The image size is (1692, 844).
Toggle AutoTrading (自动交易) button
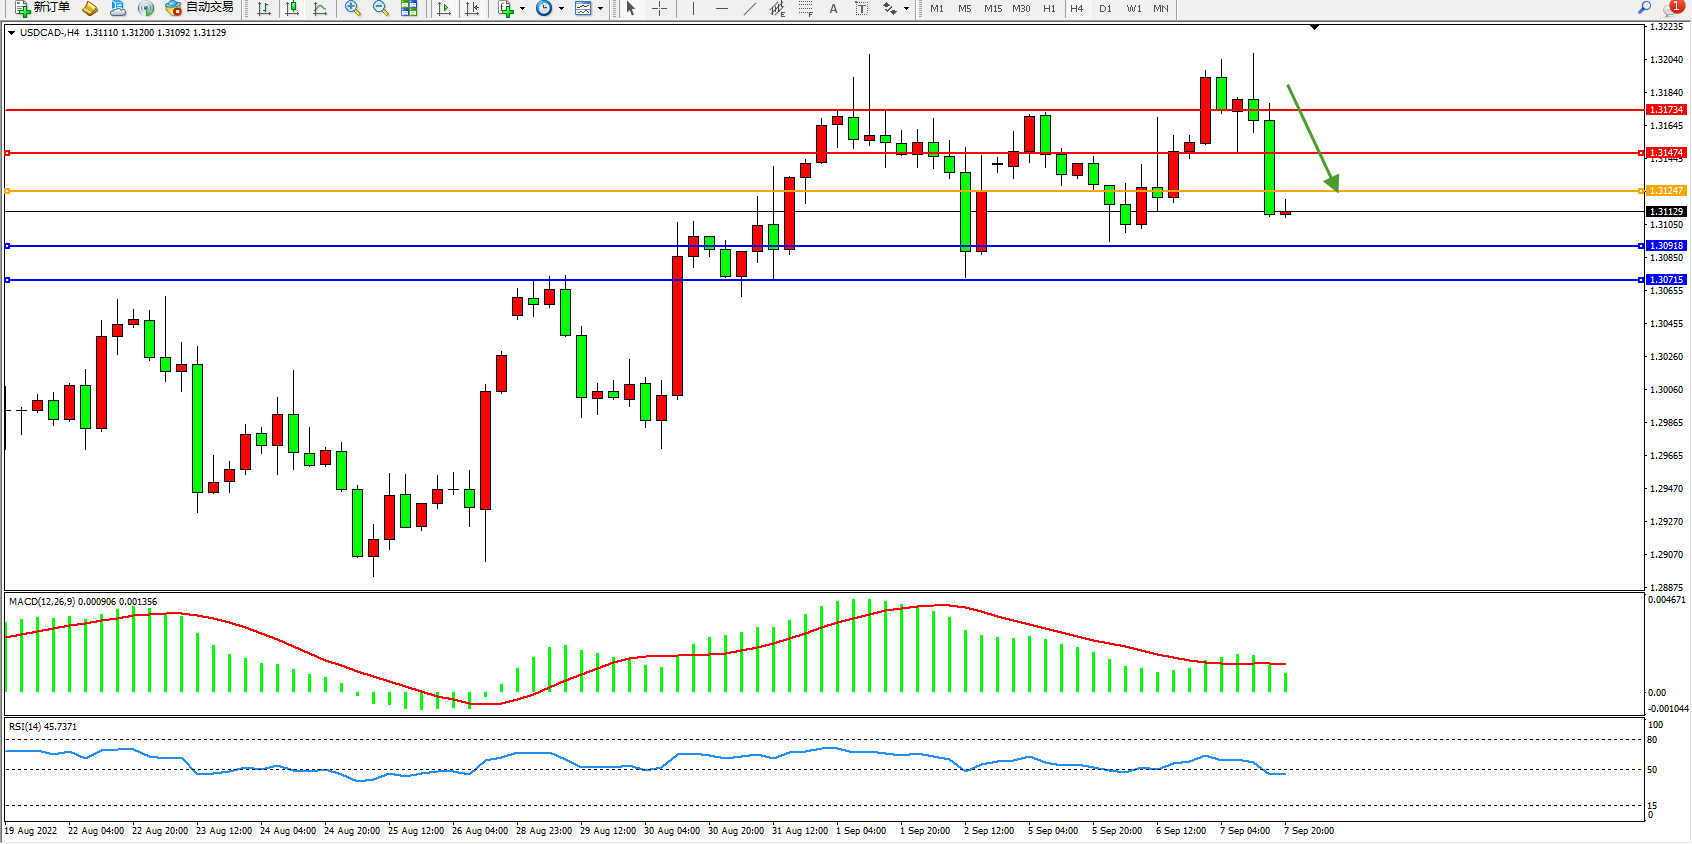(x=199, y=8)
